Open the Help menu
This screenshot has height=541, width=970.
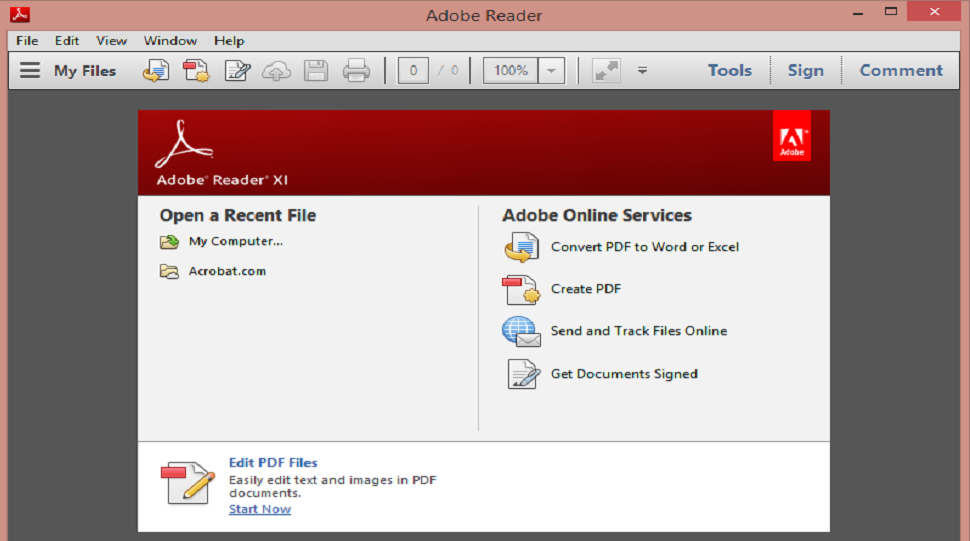[x=230, y=41]
